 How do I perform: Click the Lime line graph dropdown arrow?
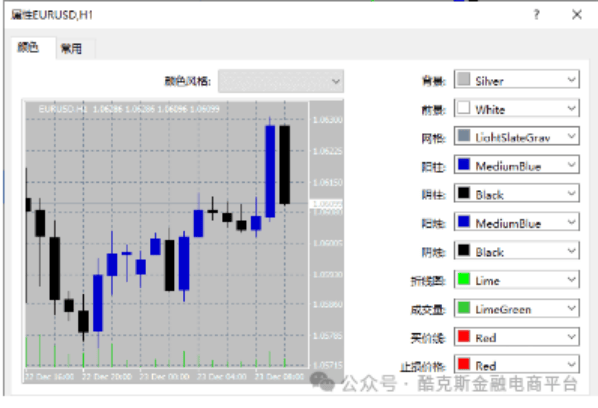point(571,279)
